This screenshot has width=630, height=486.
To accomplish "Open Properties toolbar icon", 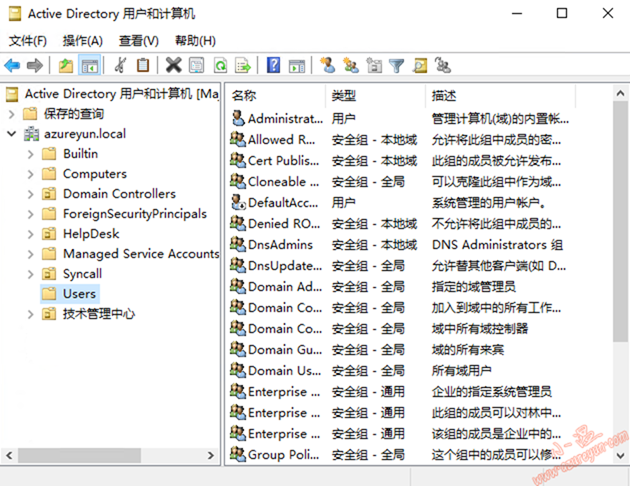I will [196, 65].
